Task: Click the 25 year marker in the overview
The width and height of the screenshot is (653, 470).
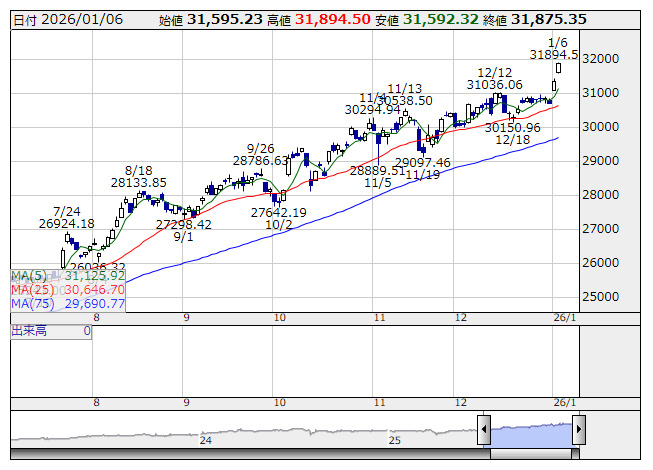Action: point(394,440)
